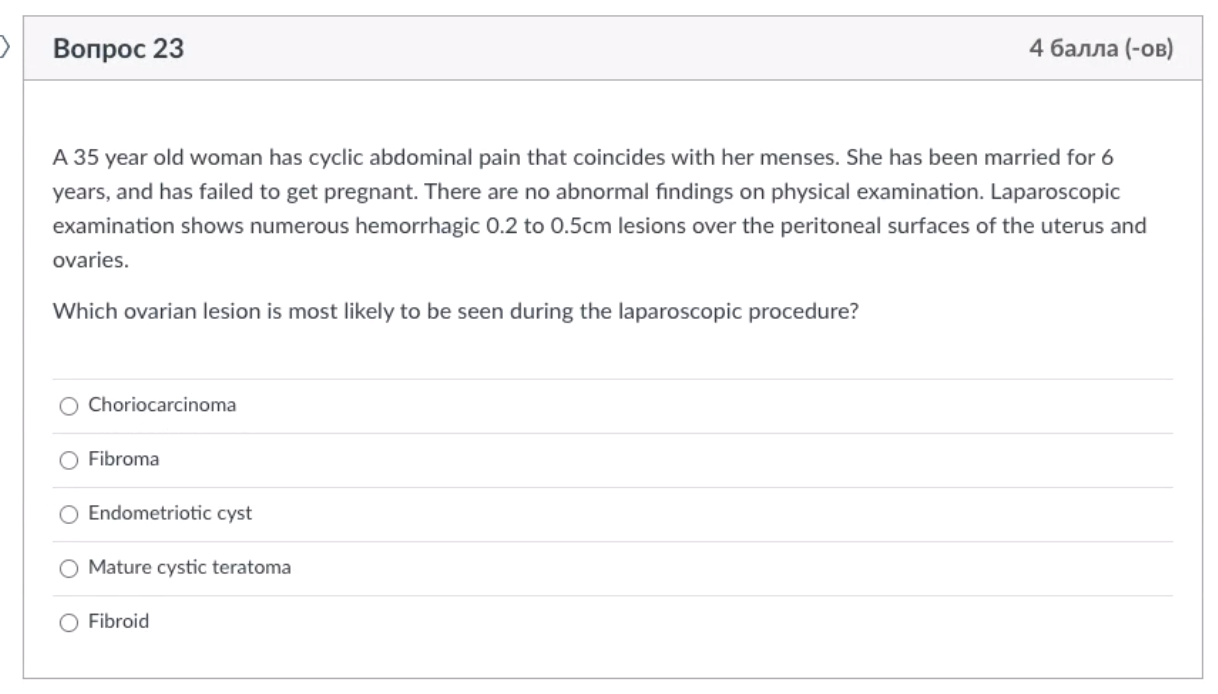Choose the Endometriotic cyst radio button
The image size is (1218, 694).
click(x=68, y=514)
